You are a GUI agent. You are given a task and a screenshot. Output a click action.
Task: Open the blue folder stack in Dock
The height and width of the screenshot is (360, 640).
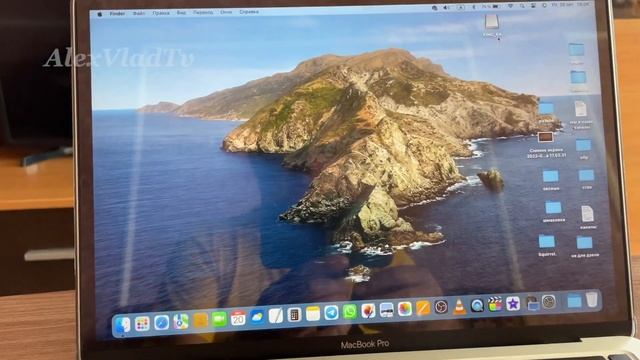coord(574,301)
